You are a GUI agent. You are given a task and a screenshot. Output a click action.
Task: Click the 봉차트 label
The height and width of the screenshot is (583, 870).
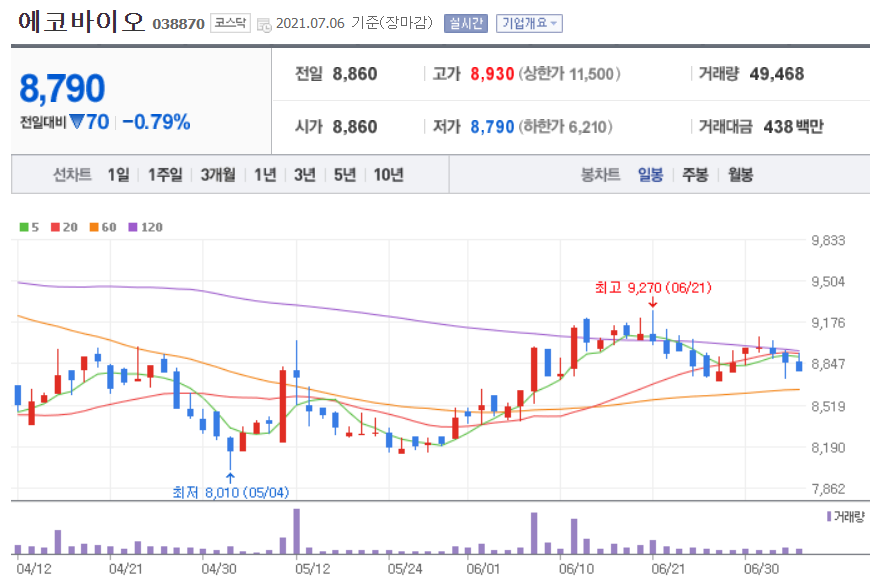[600, 175]
